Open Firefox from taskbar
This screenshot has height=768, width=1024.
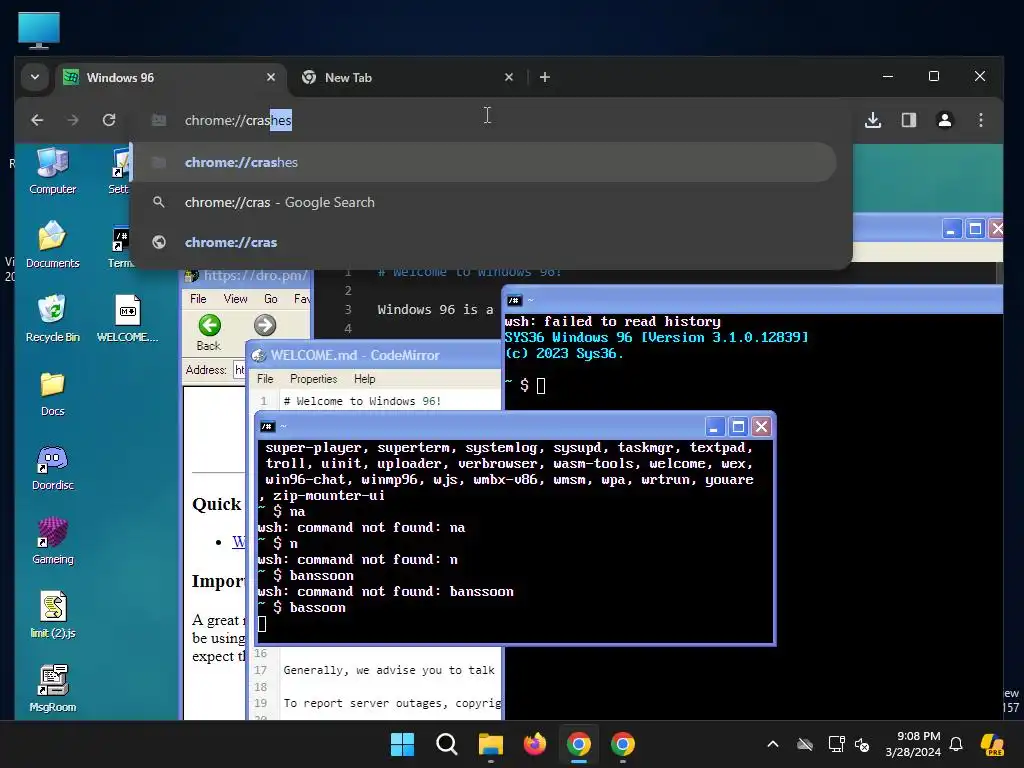coord(535,744)
